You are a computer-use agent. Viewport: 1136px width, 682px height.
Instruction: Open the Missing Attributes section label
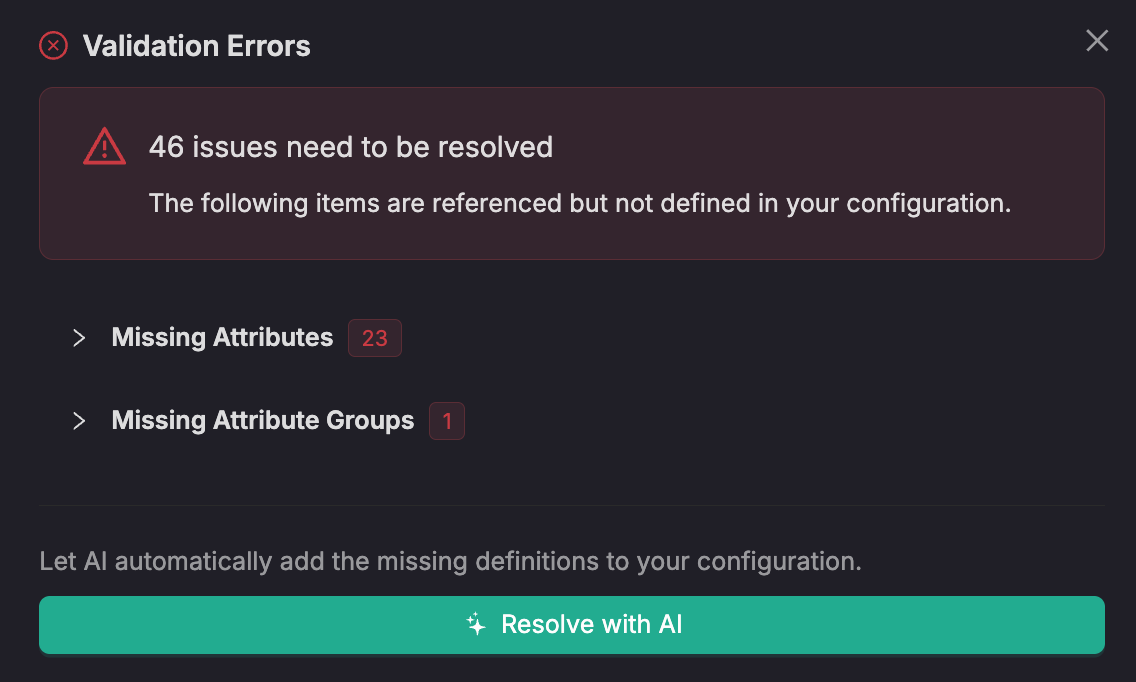tap(222, 338)
